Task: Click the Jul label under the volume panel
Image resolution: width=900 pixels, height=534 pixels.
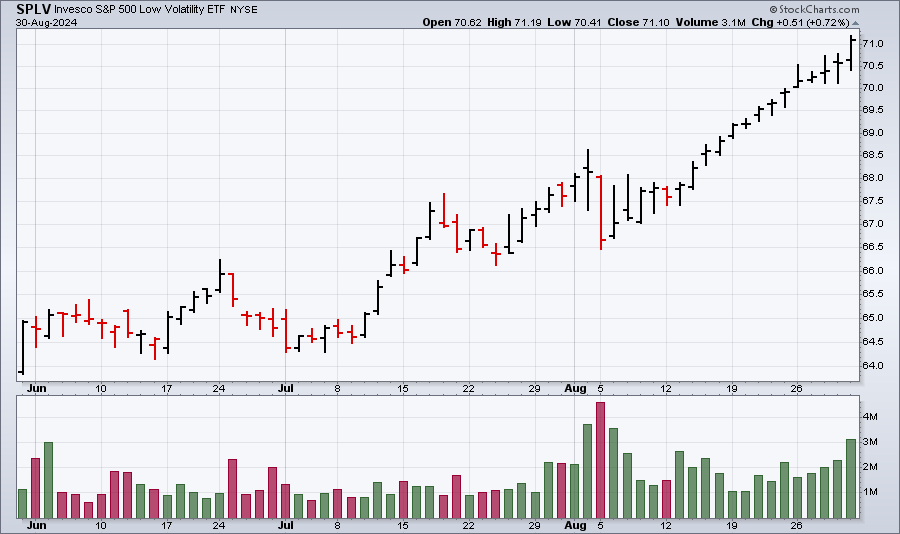Action: coord(286,525)
